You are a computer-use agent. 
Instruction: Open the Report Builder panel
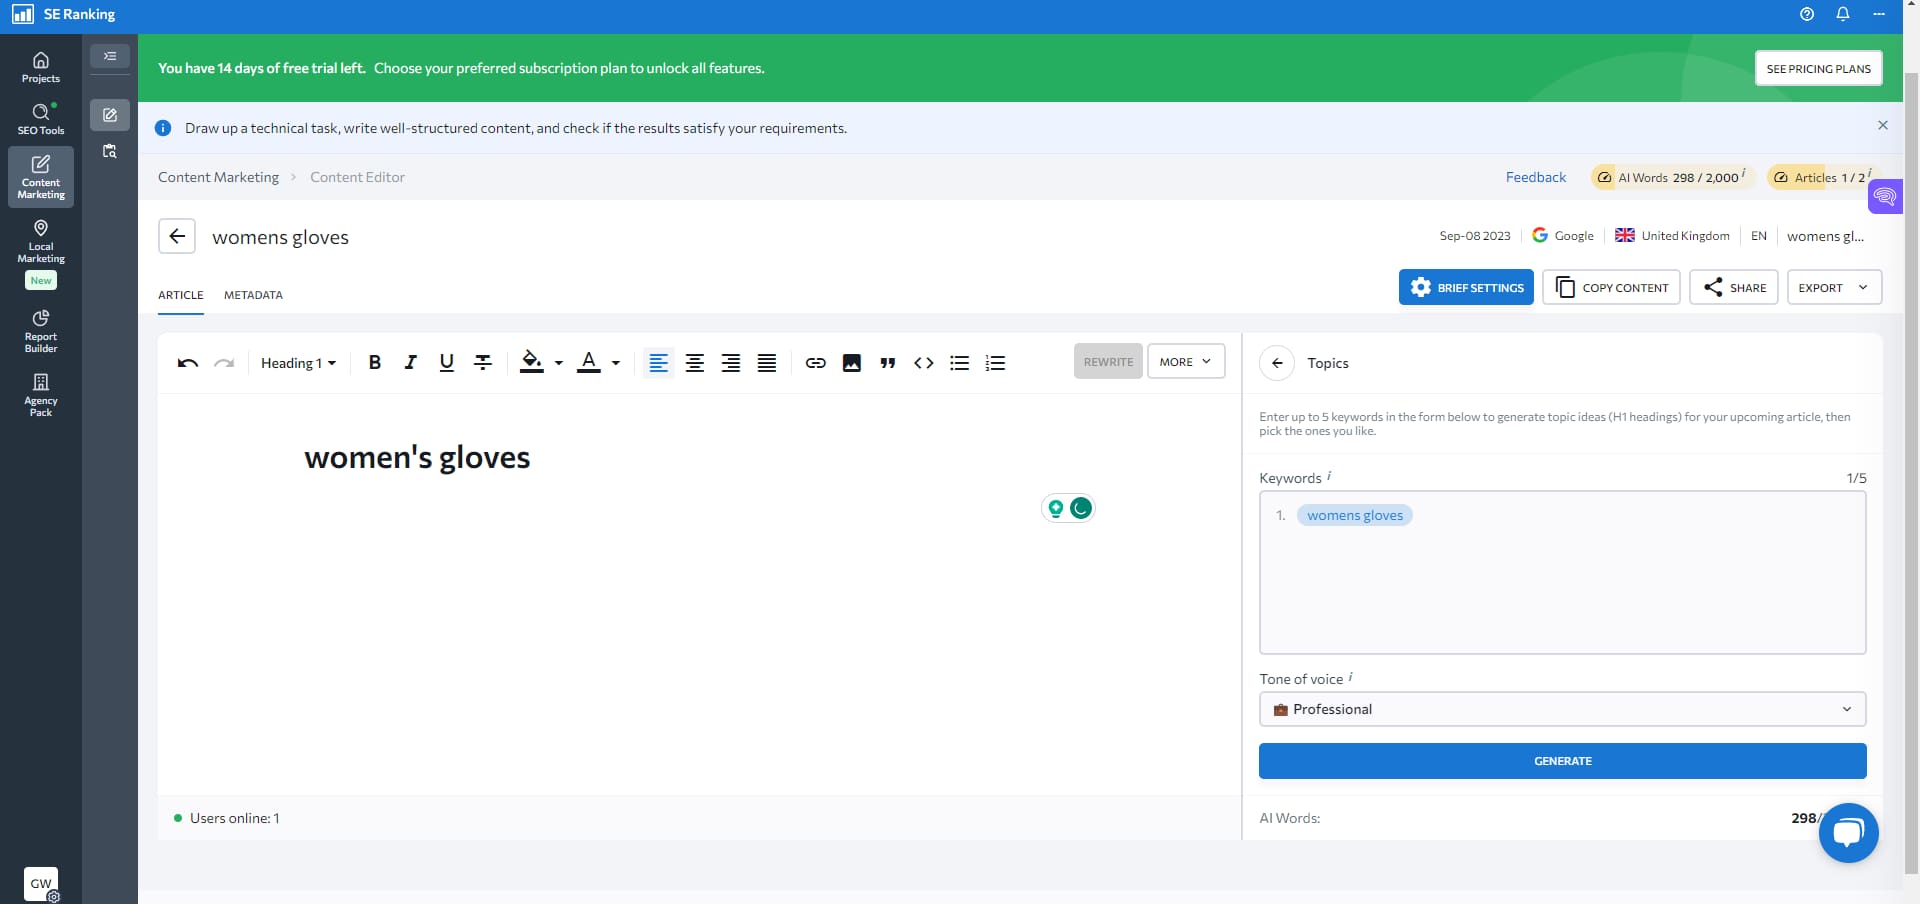[40, 329]
